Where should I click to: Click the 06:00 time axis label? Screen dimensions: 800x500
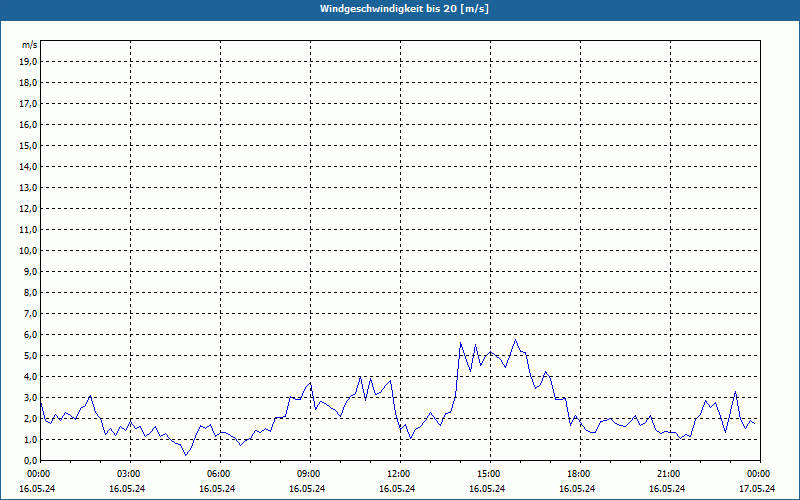[x=220, y=474]
